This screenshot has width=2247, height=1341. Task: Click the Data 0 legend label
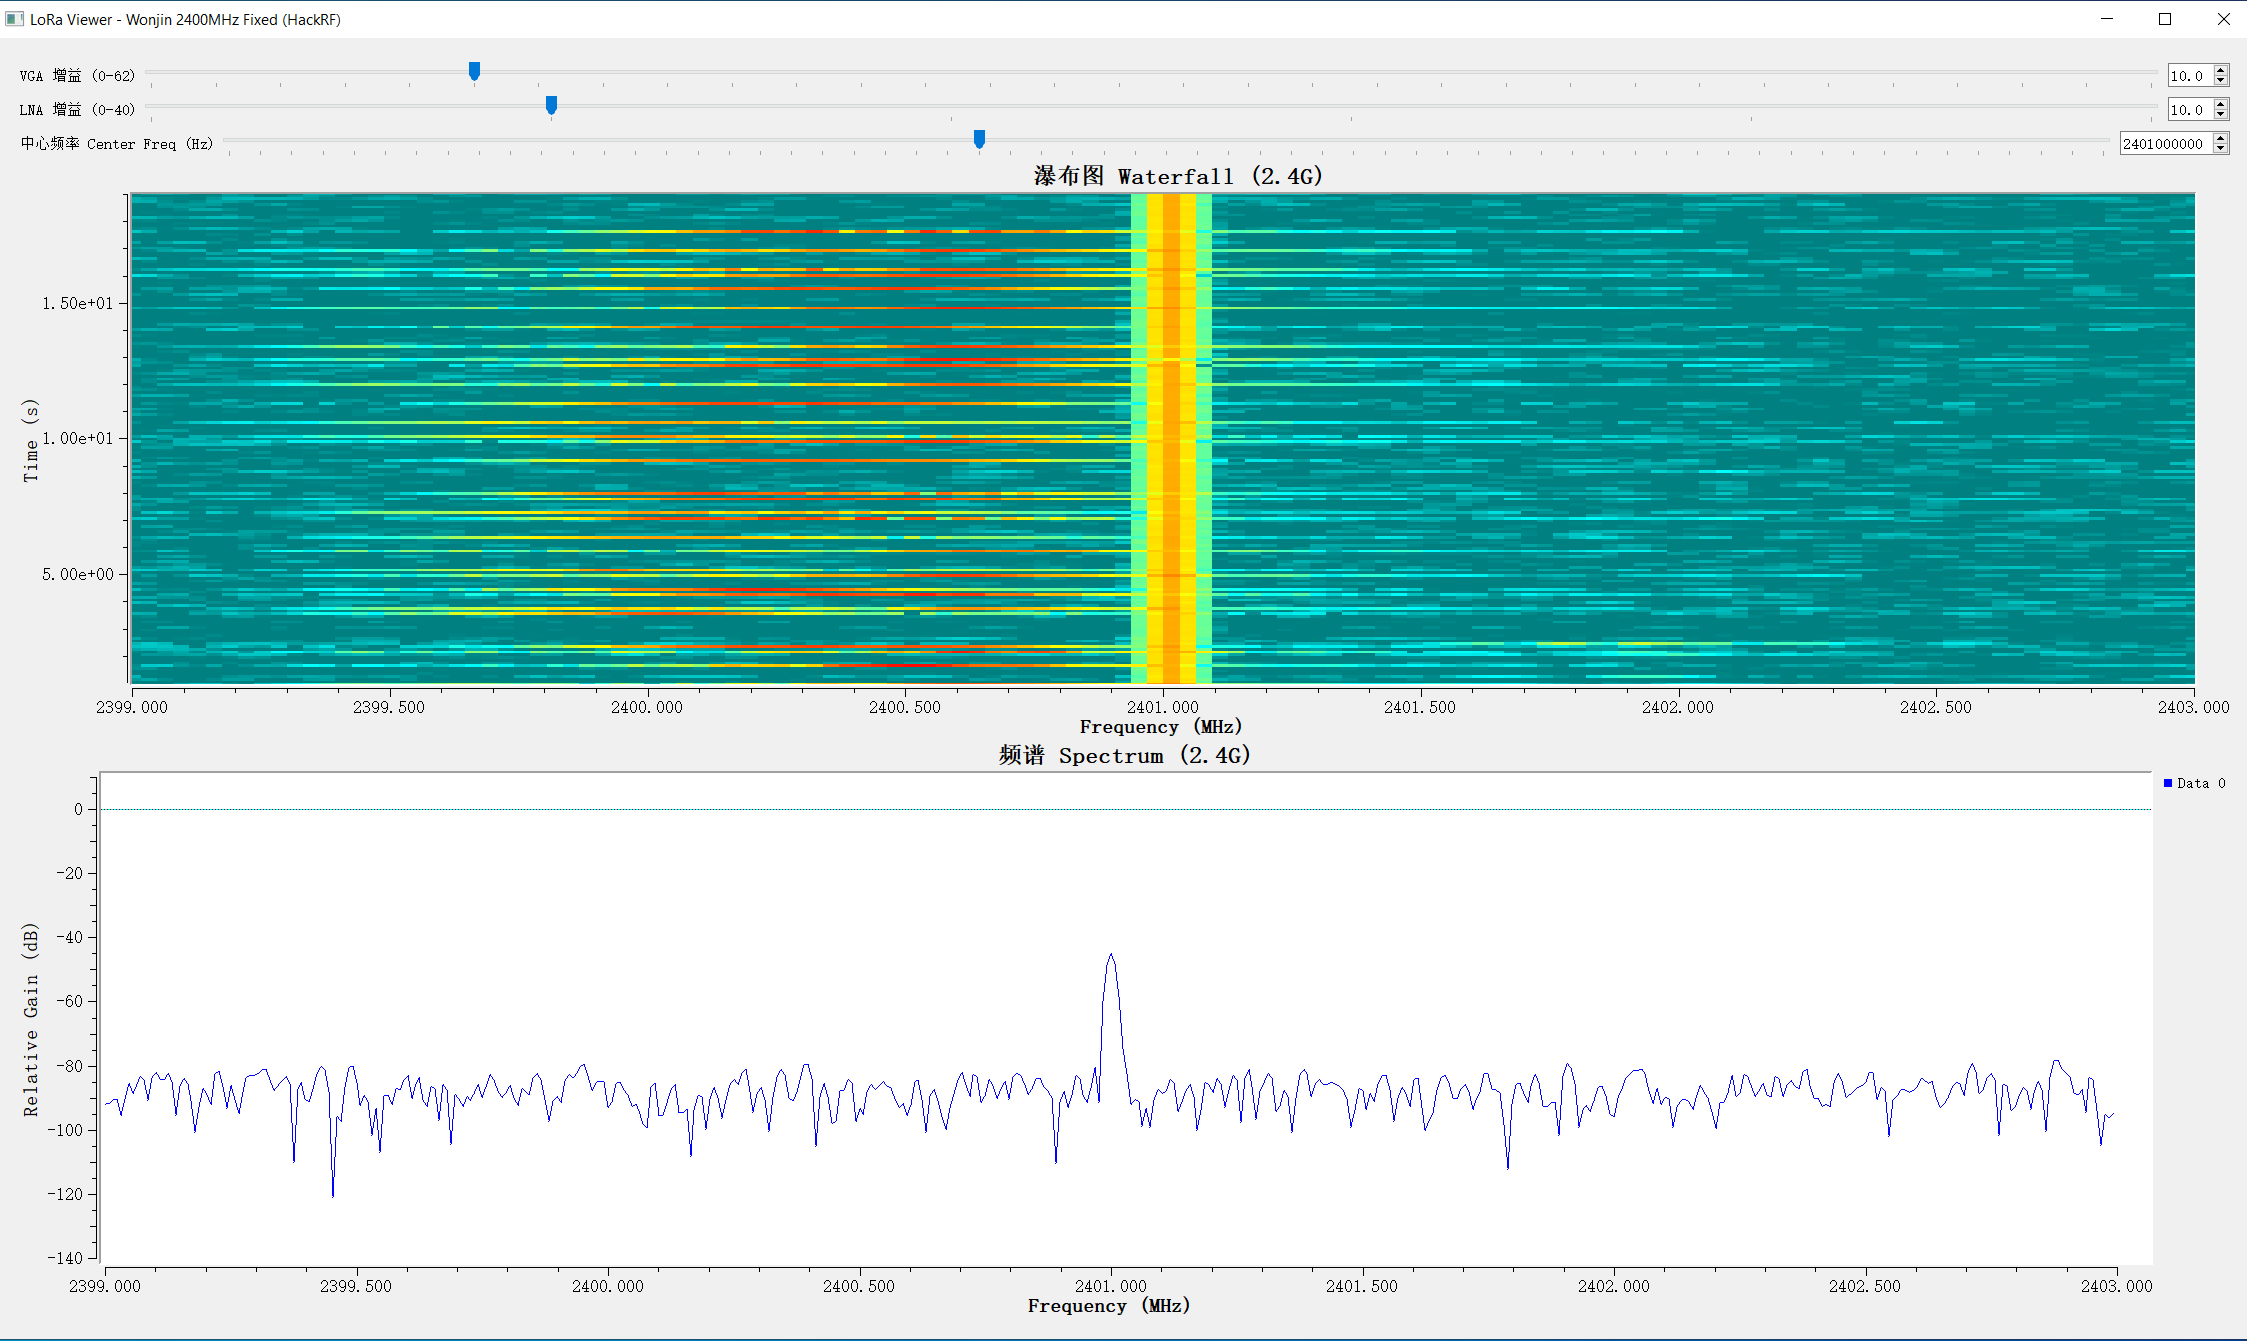pyautogui.click(x=2201, y=783)
